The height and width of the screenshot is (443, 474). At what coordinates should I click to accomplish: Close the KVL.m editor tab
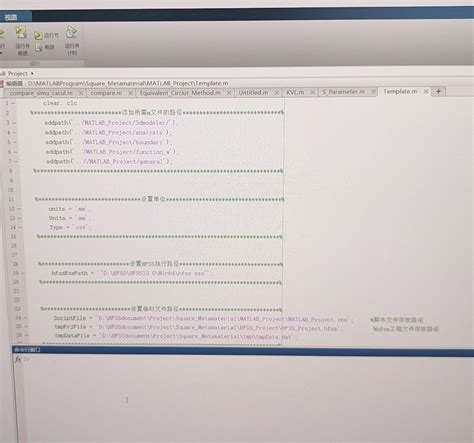pos(312,92)
